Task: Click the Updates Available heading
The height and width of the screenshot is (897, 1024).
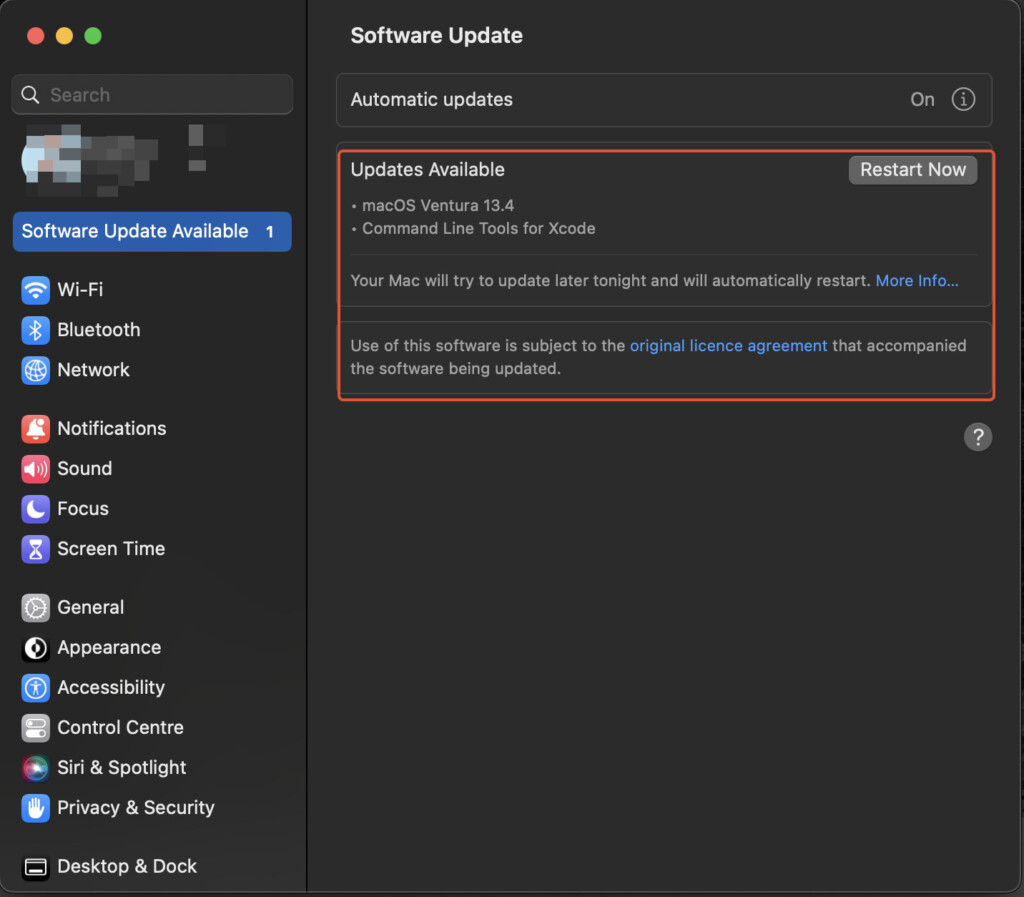Action: [427, 170]
